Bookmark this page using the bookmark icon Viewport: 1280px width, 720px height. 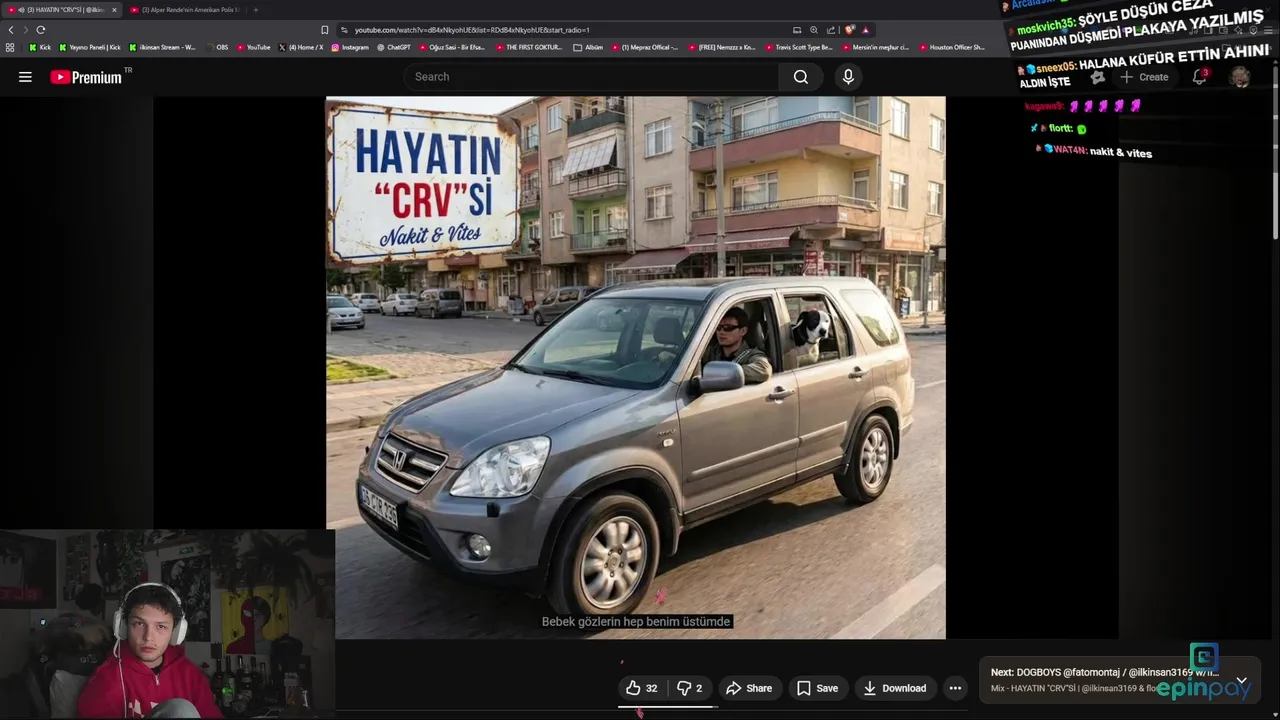324,30
